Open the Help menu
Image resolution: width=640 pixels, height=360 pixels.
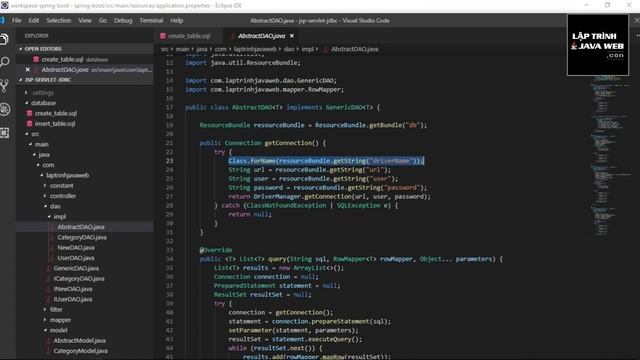pyautogui.click(x=176, y=20)
